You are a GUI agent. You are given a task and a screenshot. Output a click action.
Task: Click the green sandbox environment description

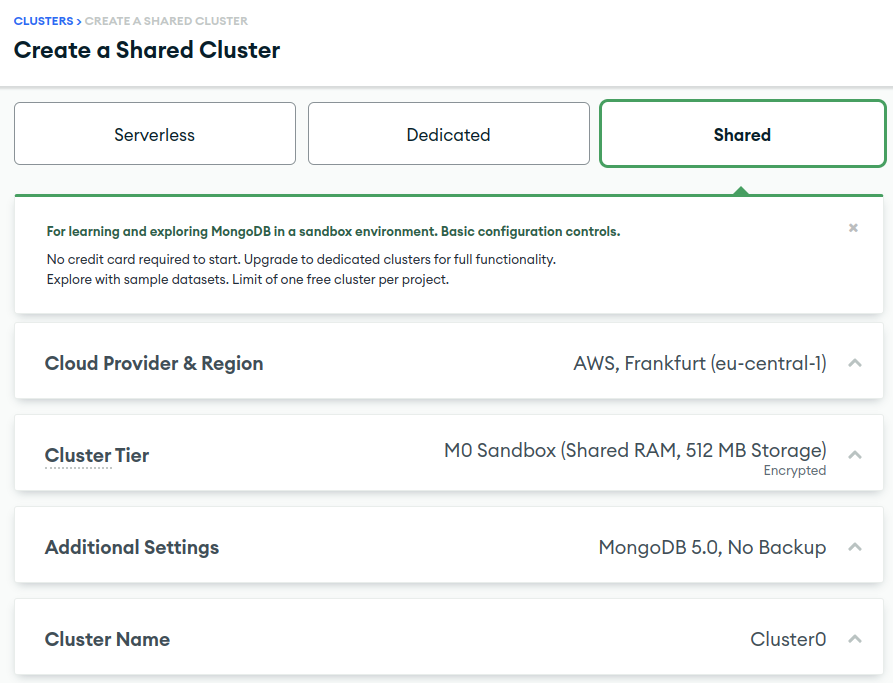point(333,231)
